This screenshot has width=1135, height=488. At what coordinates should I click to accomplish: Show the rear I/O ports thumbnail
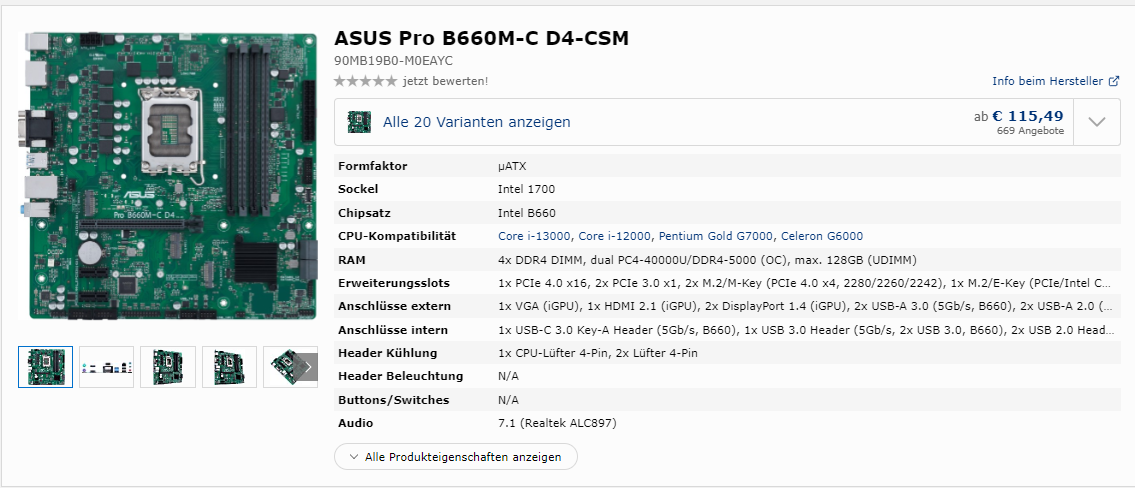click(107, 367)
